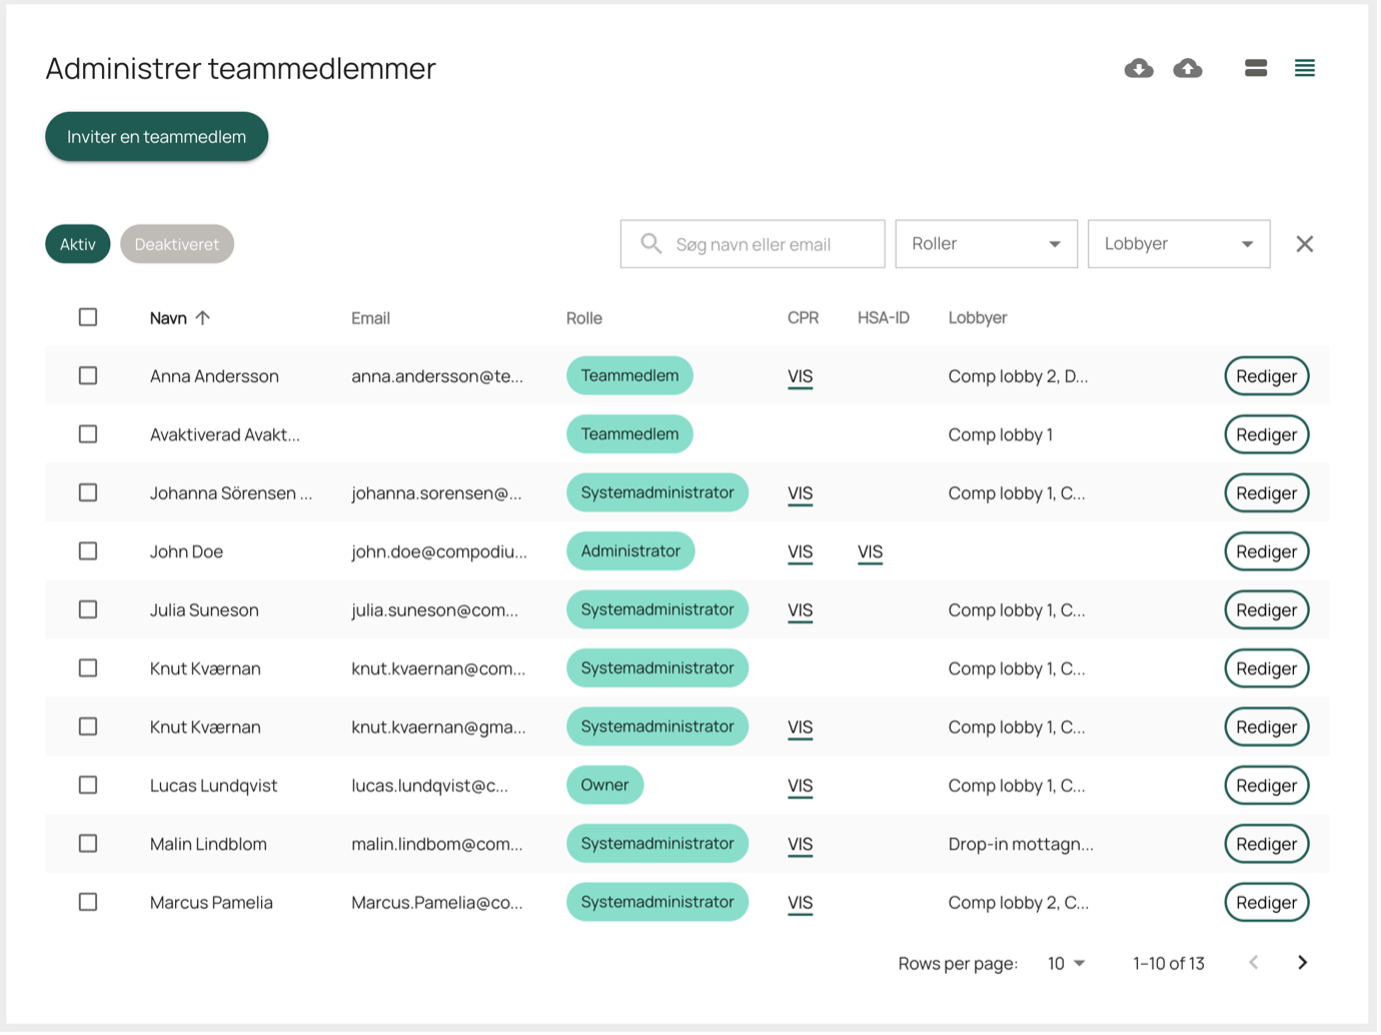Image resolution: width=1381 pixels, height=1035 pixels.
Task: Show CPR via VIS for John Doe
Action: [x=800, y=552]
